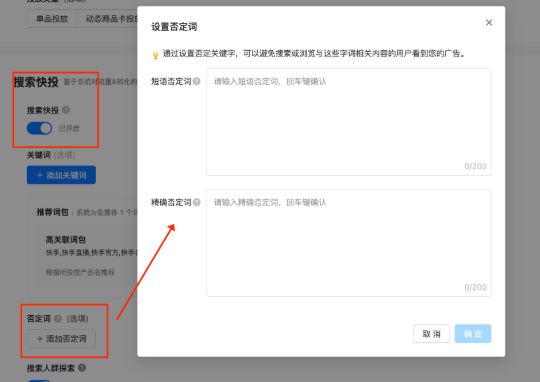
Task: Click the 添加否定词 button
Action: 61,339
